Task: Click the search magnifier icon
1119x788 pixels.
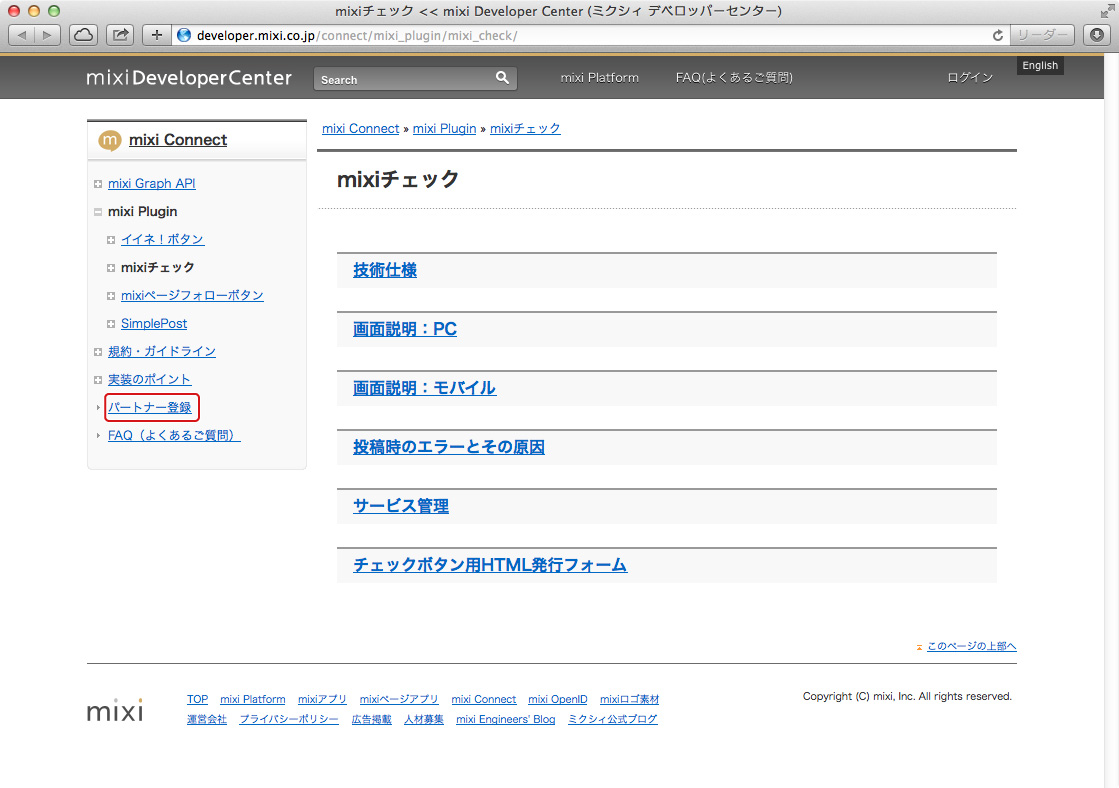Action: pos(502,78)
